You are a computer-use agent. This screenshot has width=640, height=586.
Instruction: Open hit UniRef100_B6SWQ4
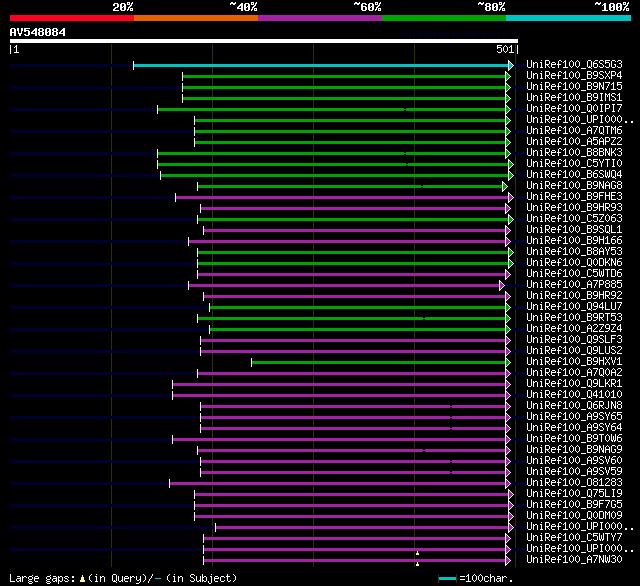(x=574, y=175)
